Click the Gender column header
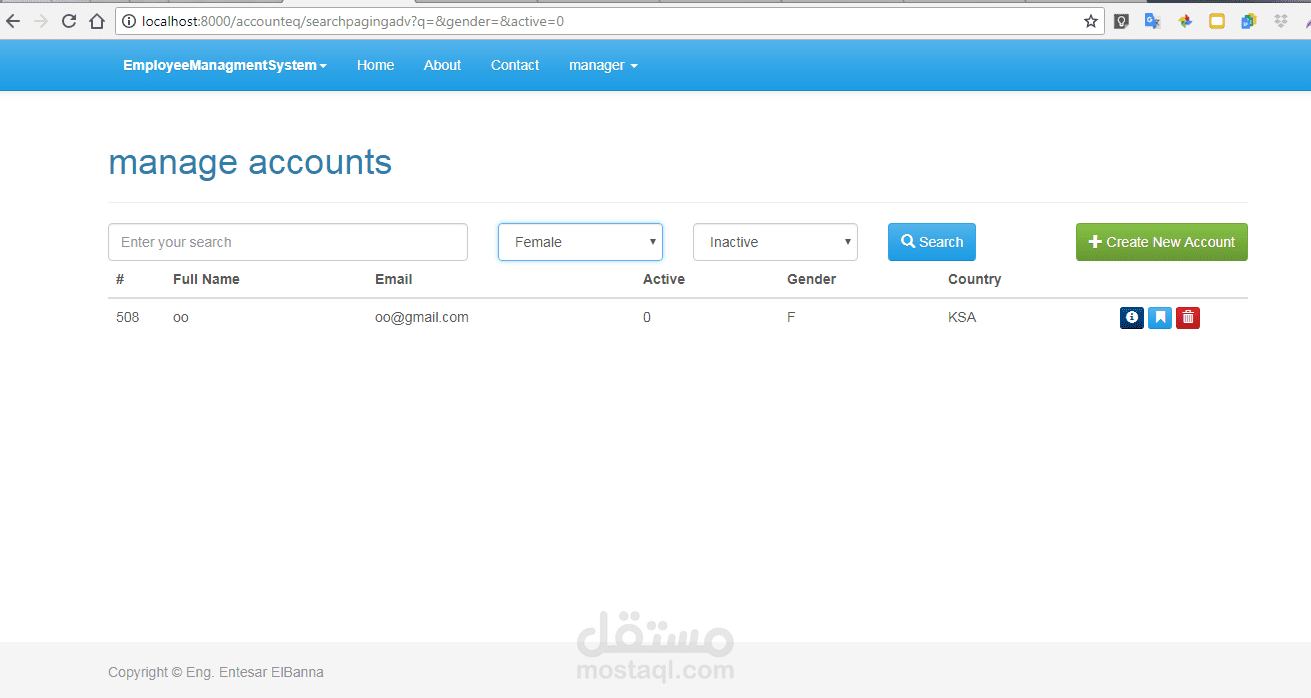Viewport: 1311px width, 698px height. point(811,279)
